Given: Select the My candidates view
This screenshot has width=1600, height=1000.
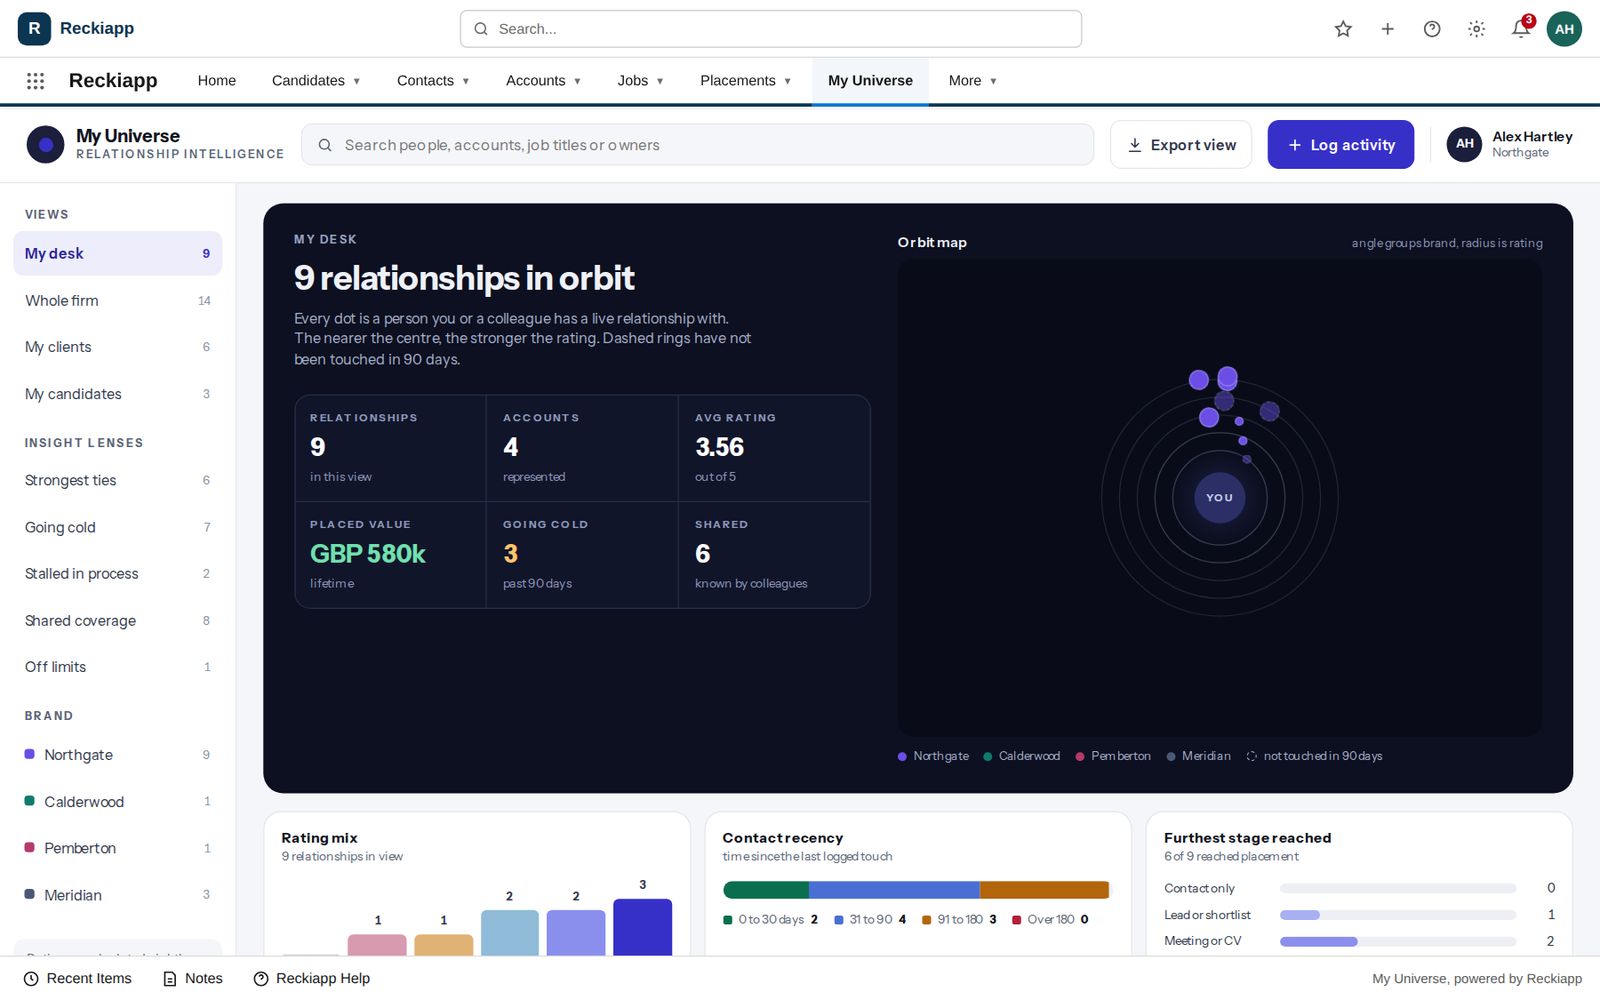Looking at the screenshot, I should [118, 394].
